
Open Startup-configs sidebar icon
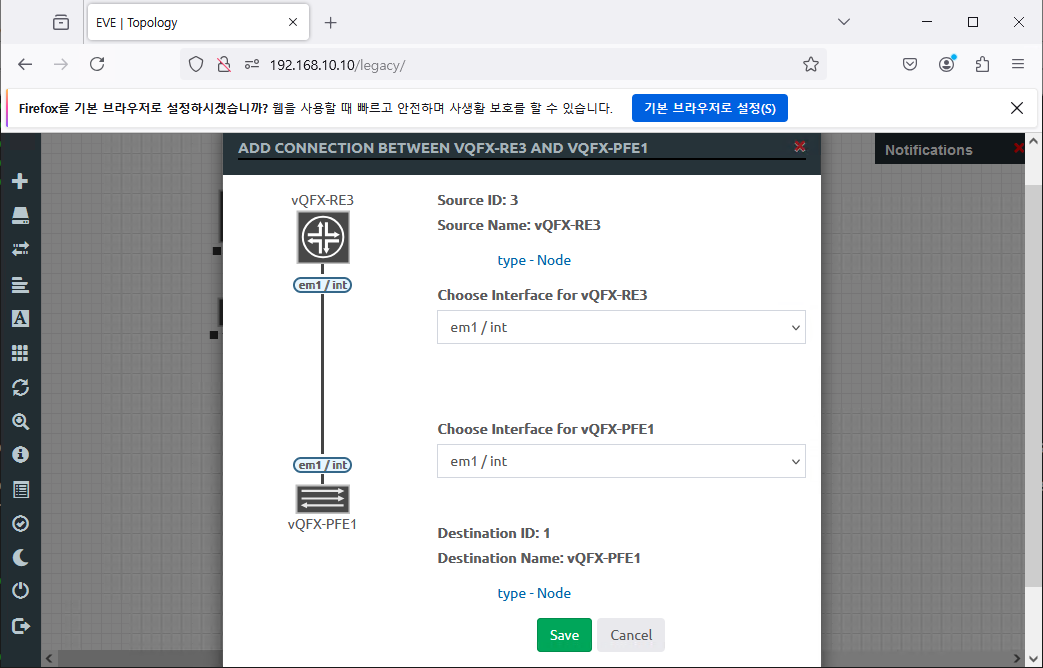(20, 285)
